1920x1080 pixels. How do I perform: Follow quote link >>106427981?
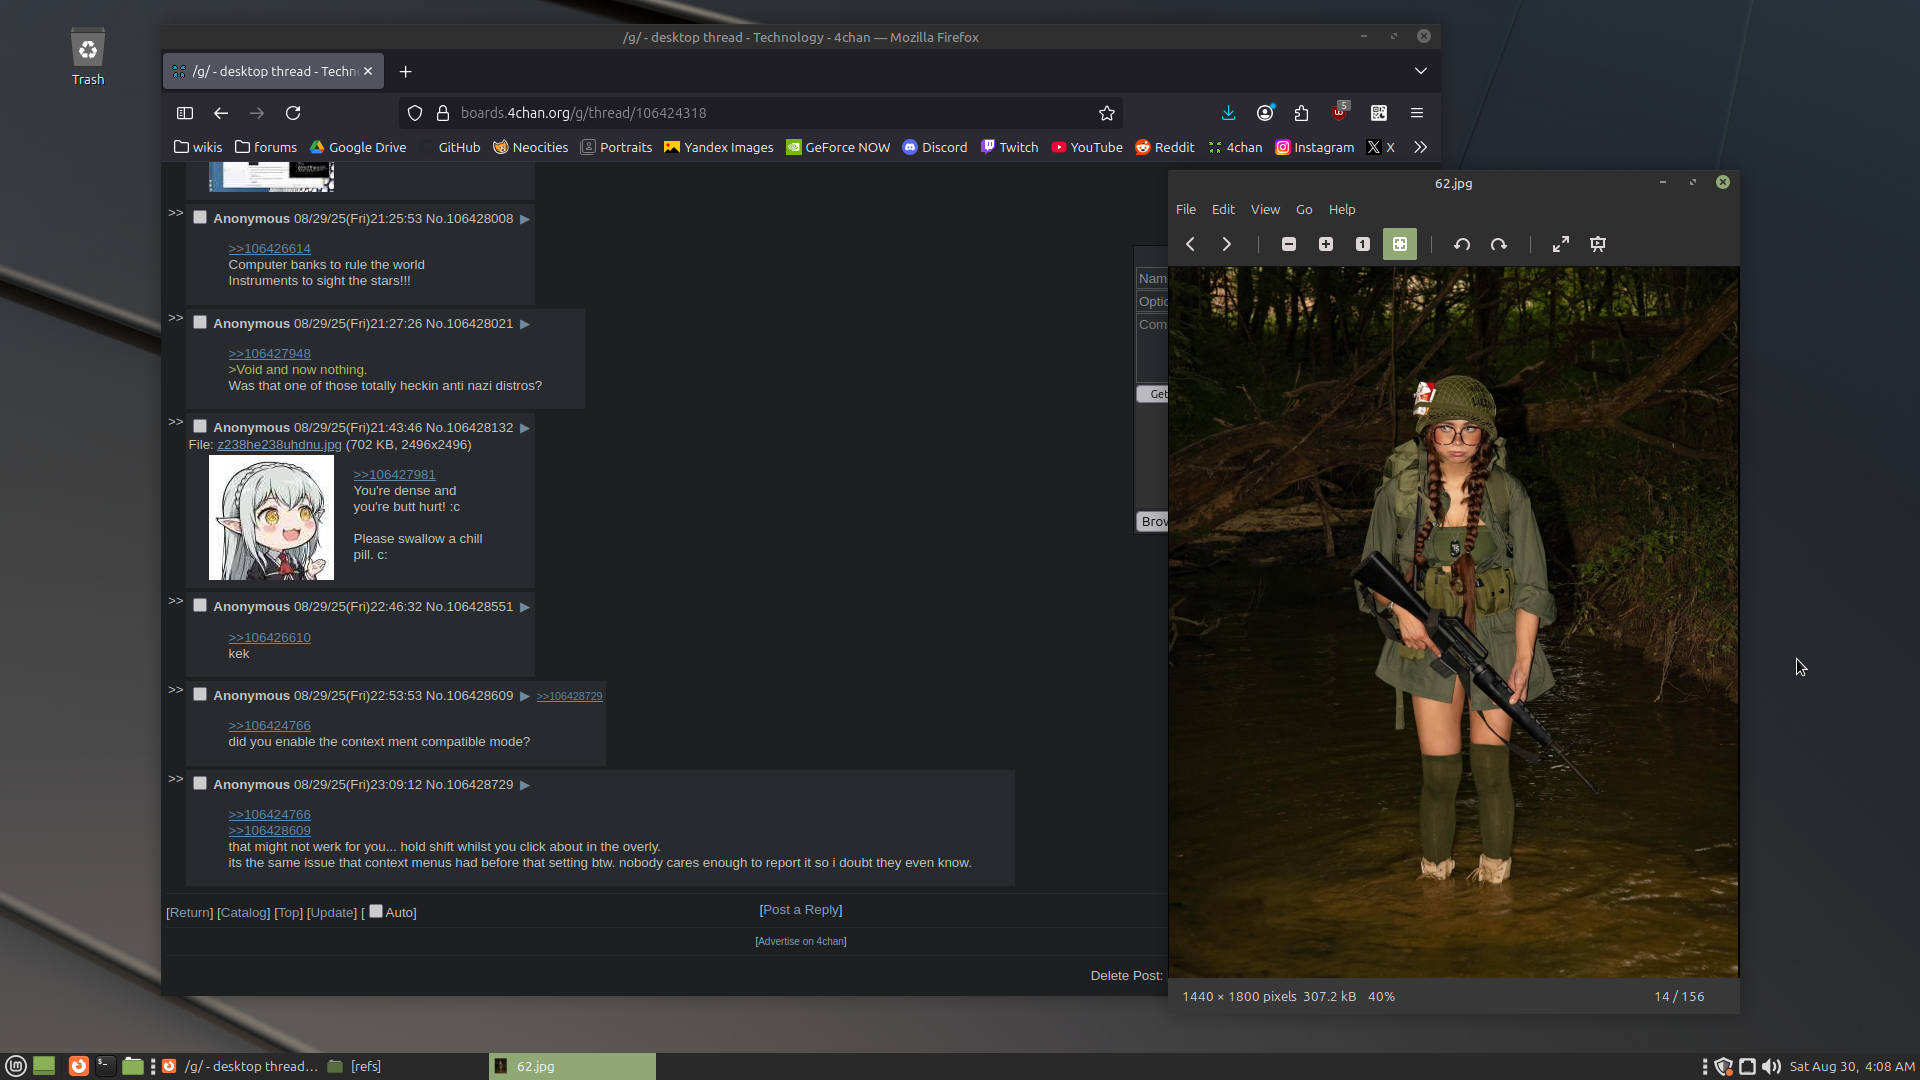point(394,474)
